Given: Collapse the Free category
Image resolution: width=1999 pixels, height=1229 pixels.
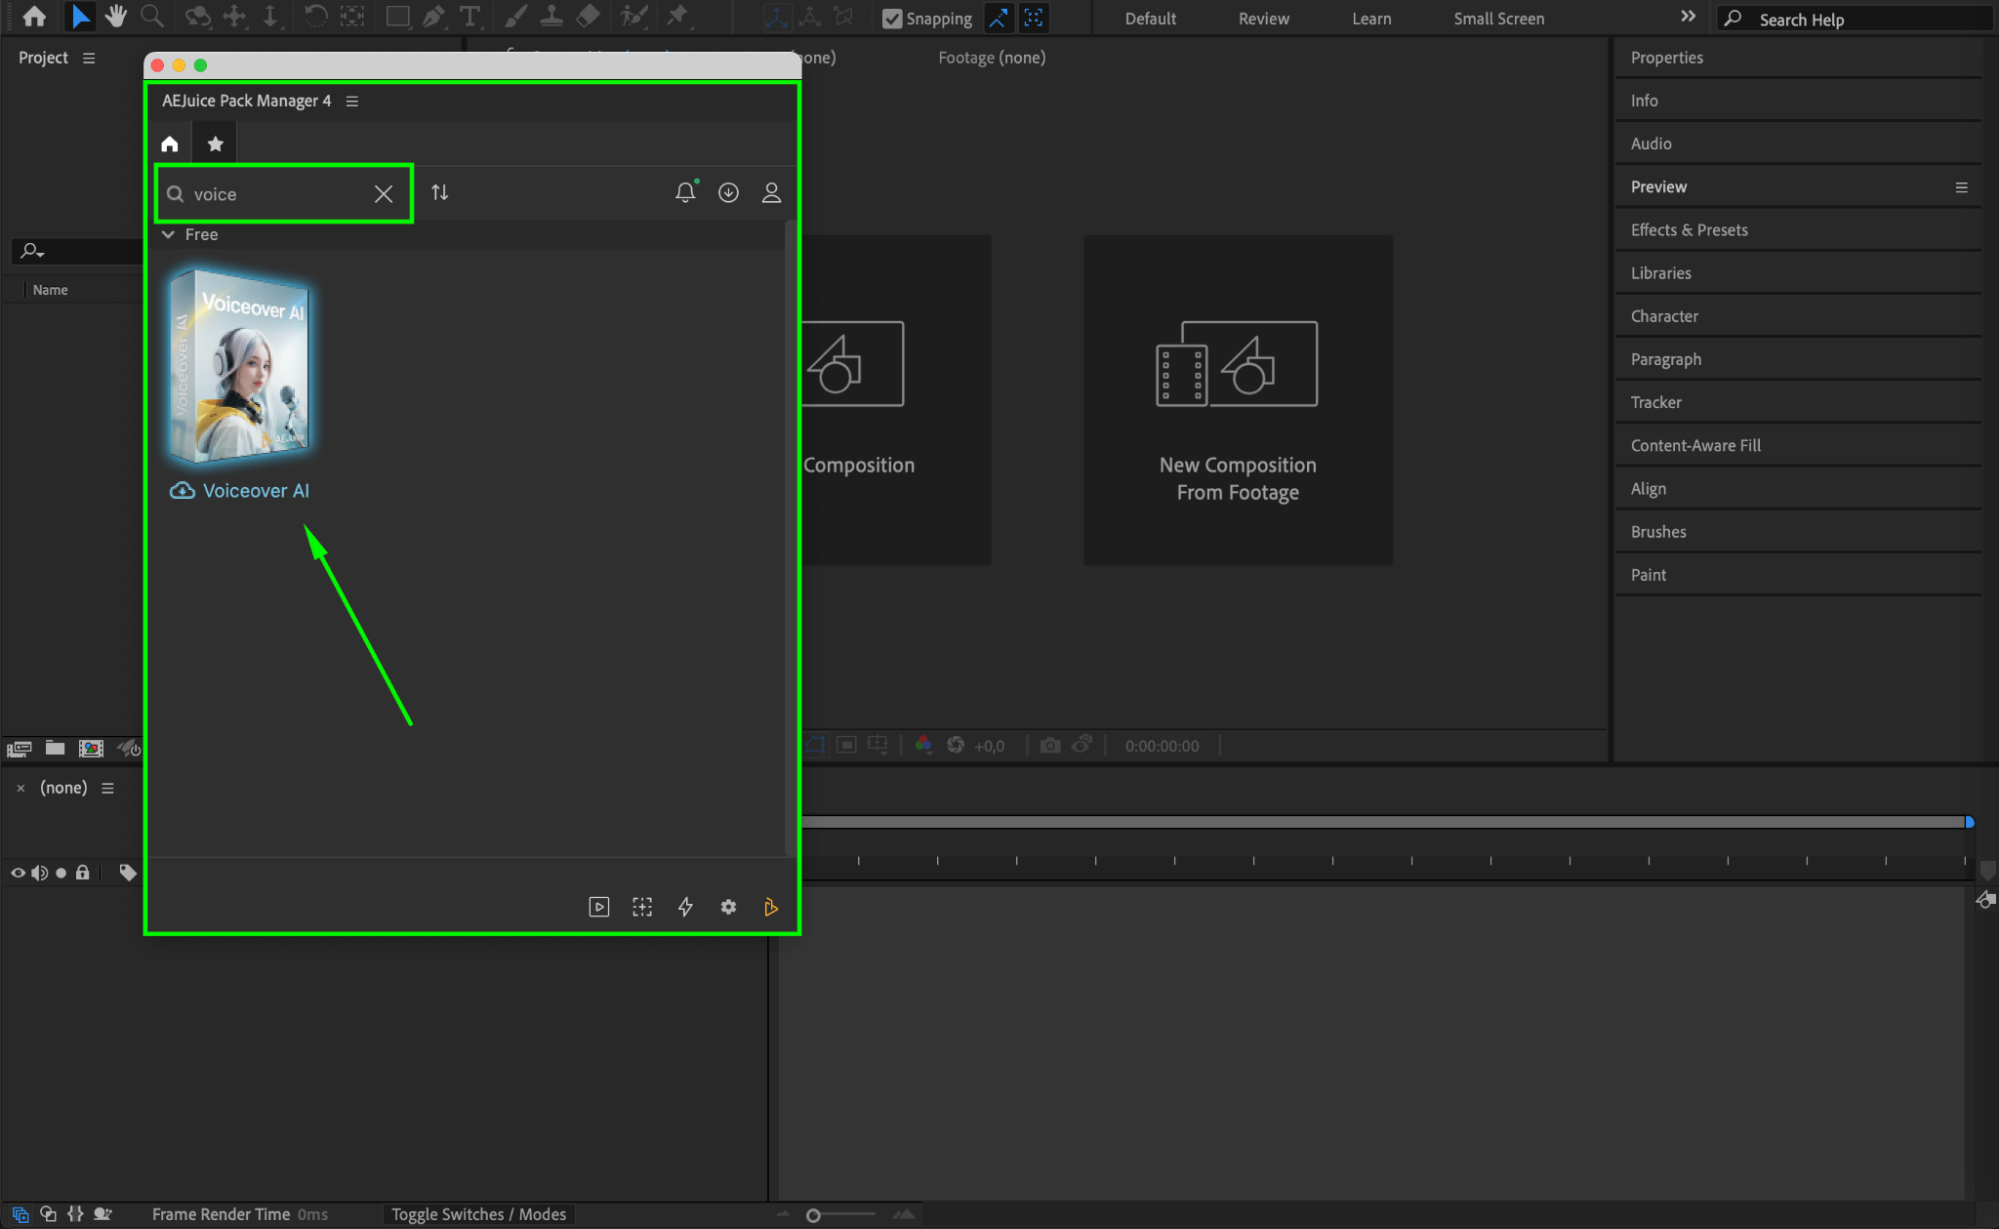Looking at the screenshot, I should 168,234.
